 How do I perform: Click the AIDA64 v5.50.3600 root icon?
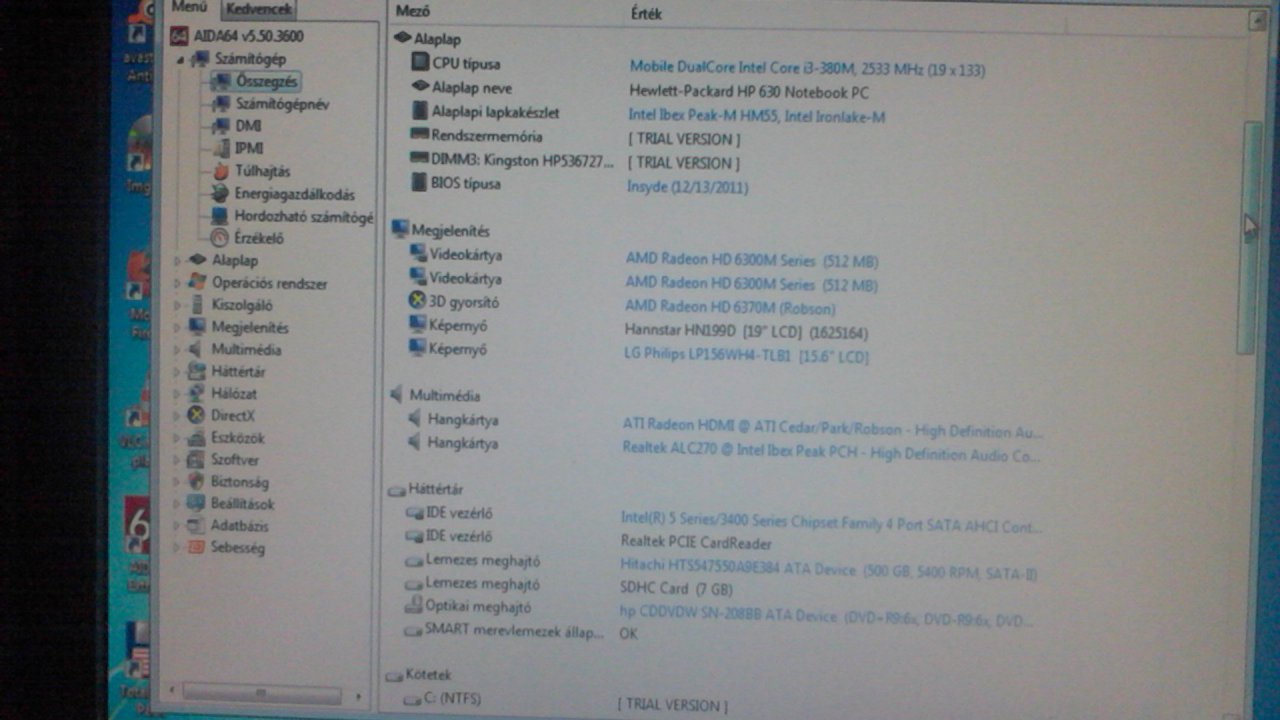tap(179, 36)
